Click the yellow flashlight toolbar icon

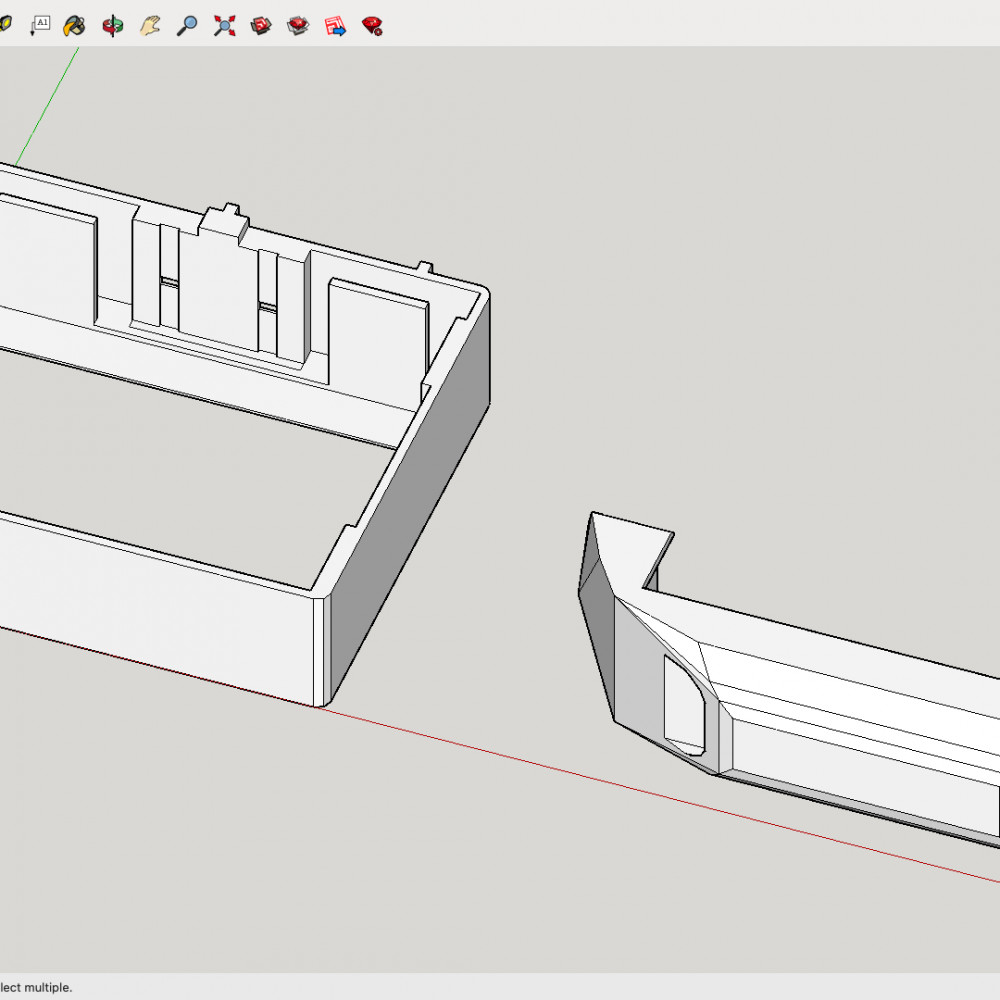5,25
